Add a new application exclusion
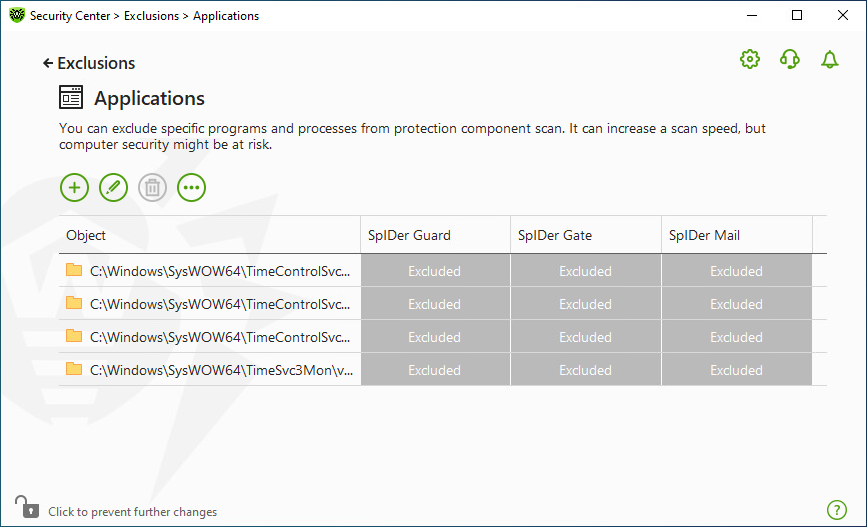This screenshot has width=867, height=527. click(x=74, y=187)
